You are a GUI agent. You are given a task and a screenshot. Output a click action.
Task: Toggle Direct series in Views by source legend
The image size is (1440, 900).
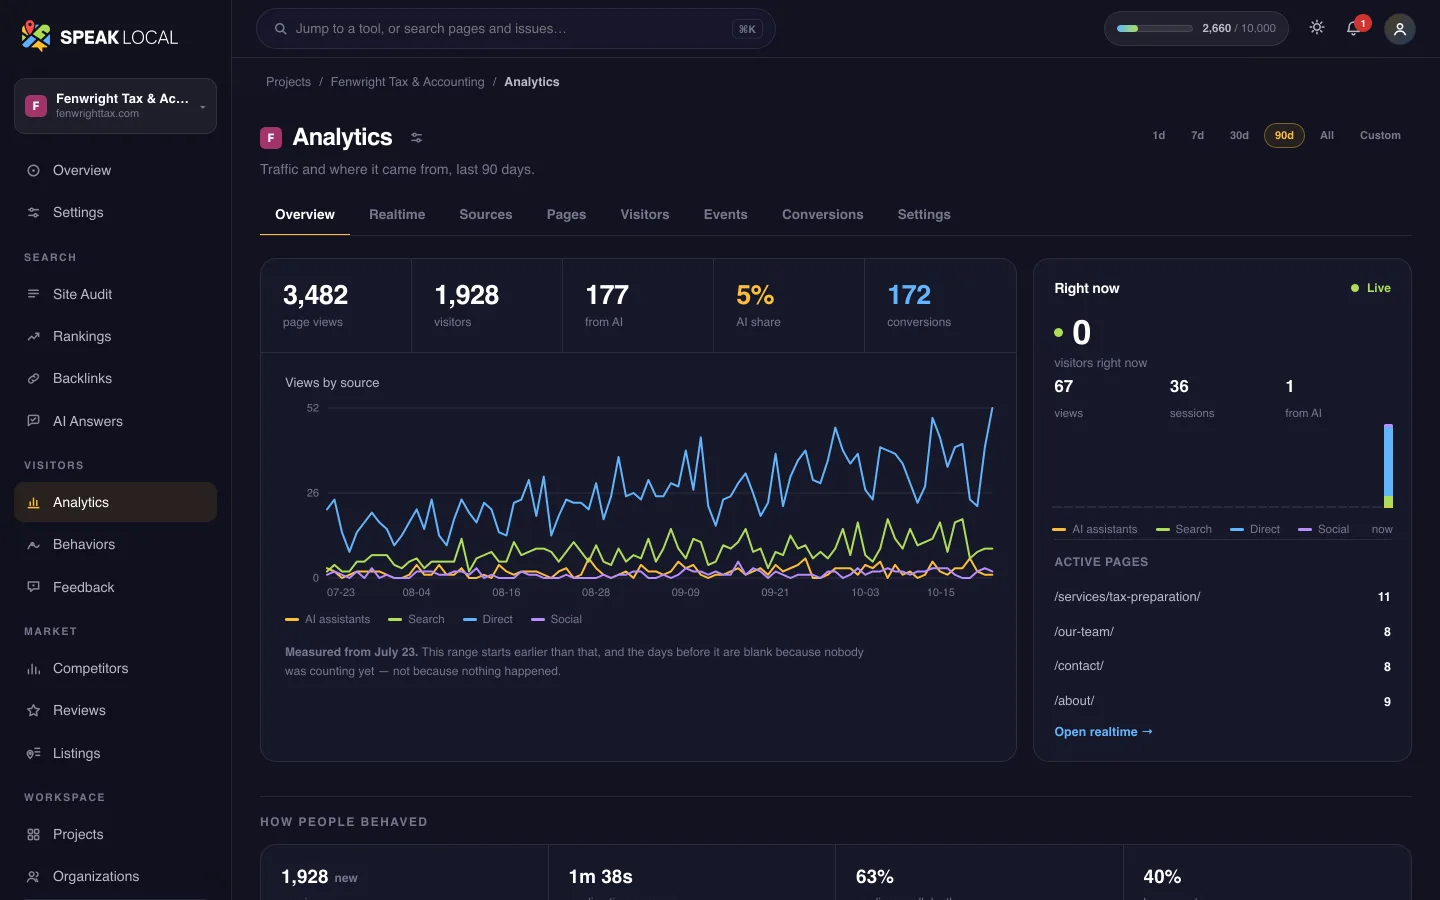[x=488, y=620]
